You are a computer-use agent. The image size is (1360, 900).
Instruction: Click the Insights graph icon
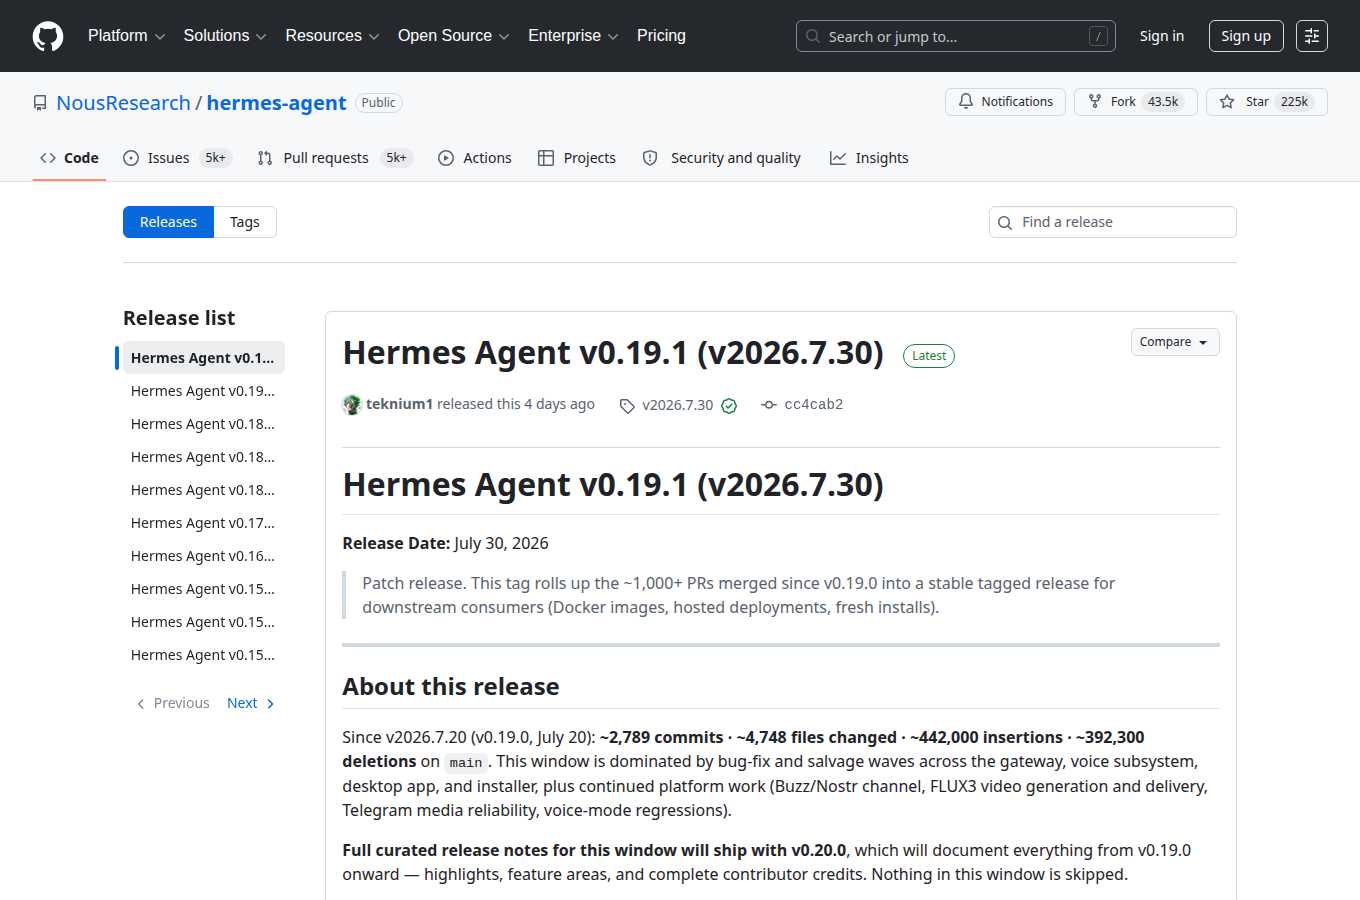(x=838, y=158)
